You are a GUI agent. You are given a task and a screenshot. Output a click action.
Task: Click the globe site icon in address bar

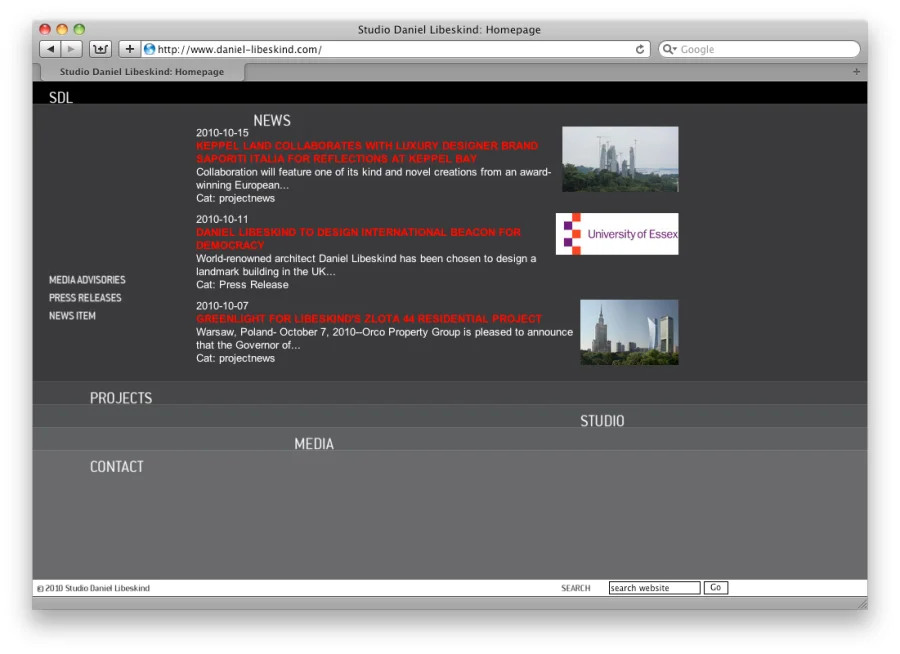(150, 49)
